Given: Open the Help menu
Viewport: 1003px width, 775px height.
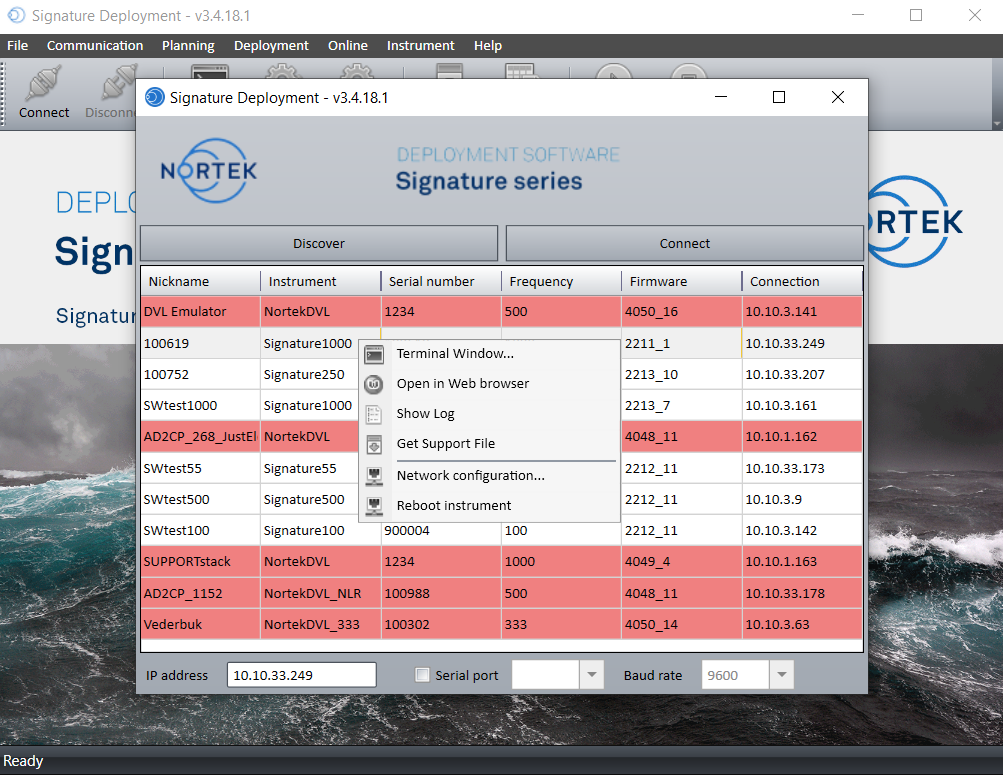Looking at the screenshot, I should [487, 45].
